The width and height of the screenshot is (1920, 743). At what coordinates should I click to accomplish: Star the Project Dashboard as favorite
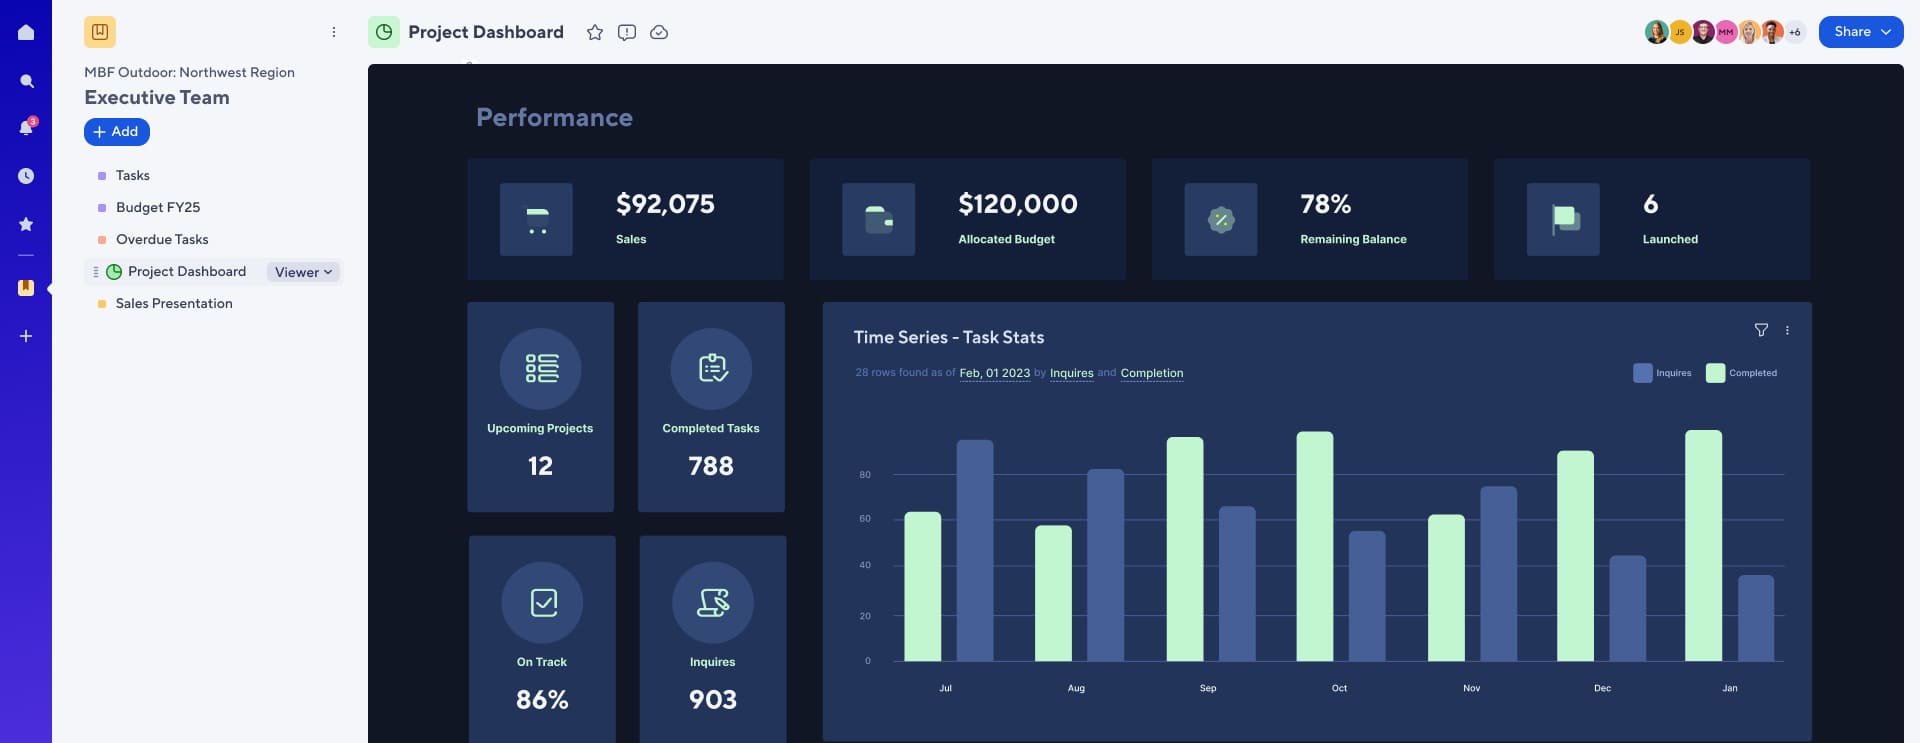click(x=595, y=32)
